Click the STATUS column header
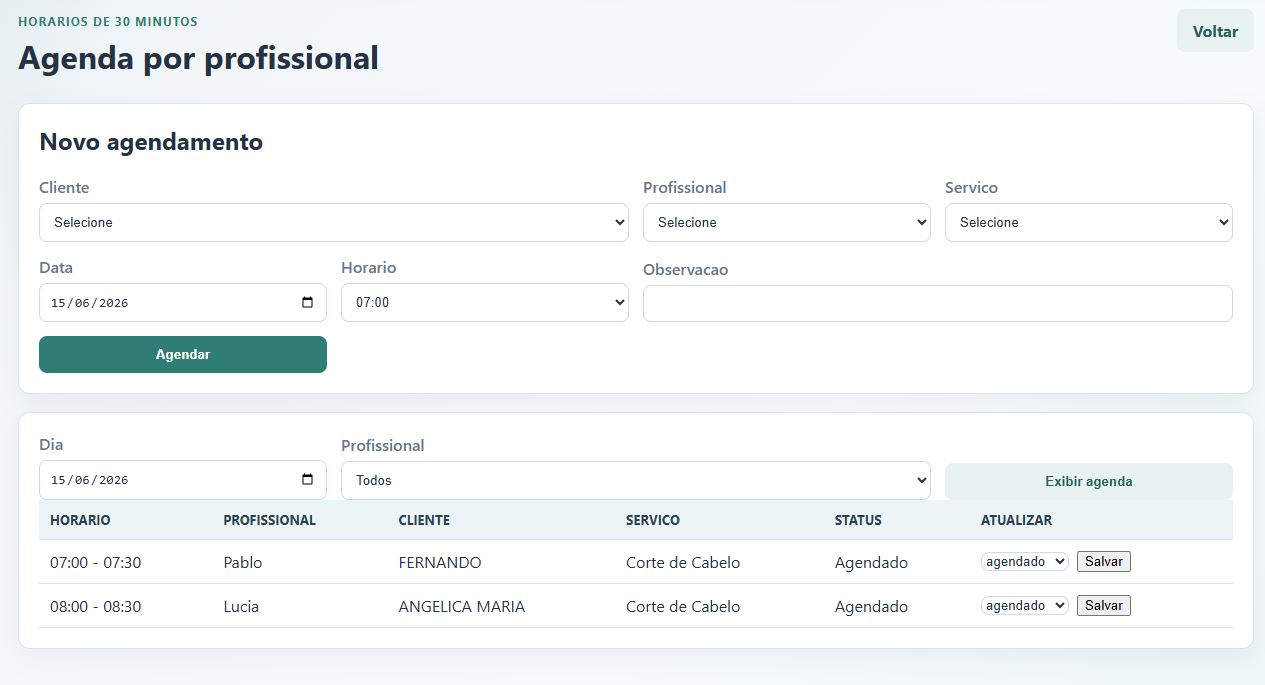This screenshot has width=1265, height=685. [858, 520]
